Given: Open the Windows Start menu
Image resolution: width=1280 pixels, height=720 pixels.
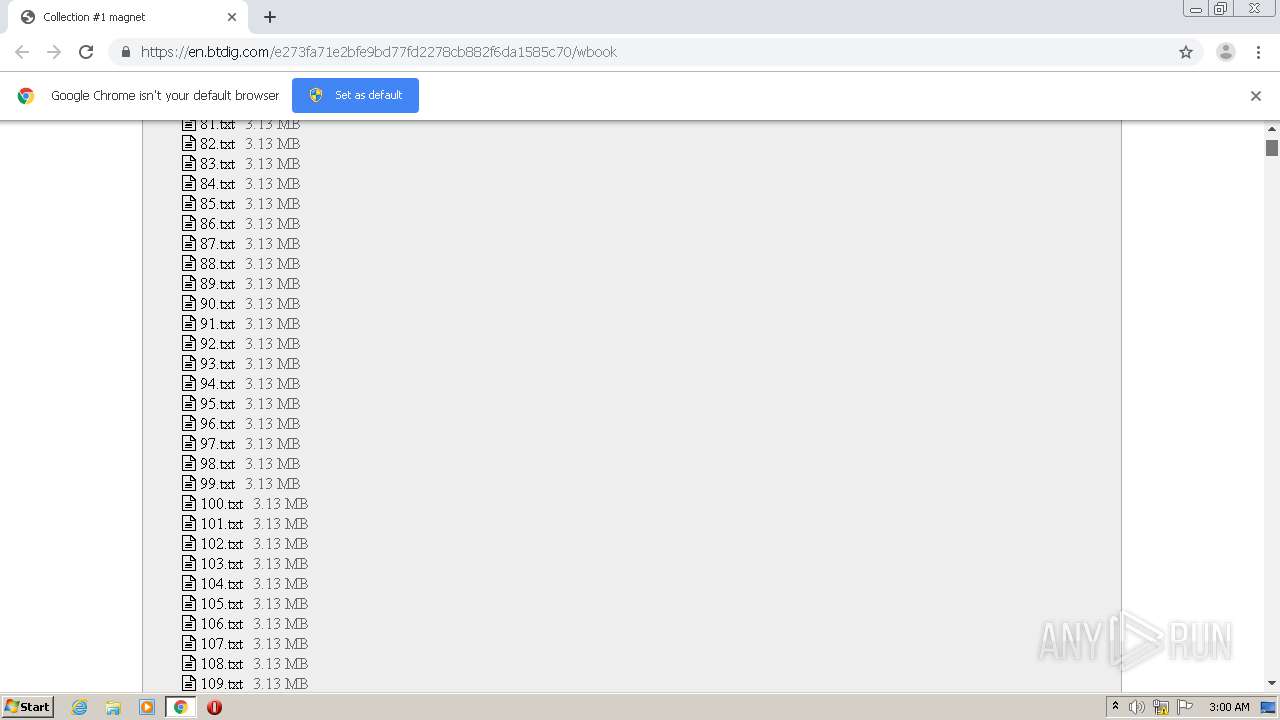Looking at the screenshot, I should click(28, 706).
